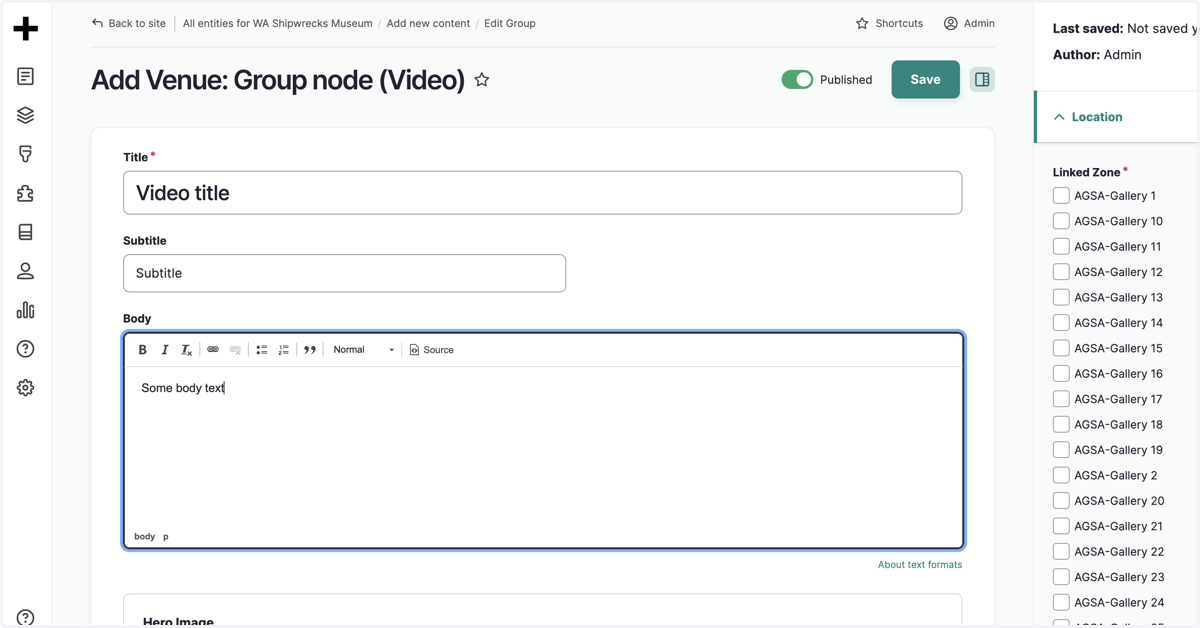Click the plus logo in the sidebar
This screenshot has height=628, width=1200.
coord(26,29)
